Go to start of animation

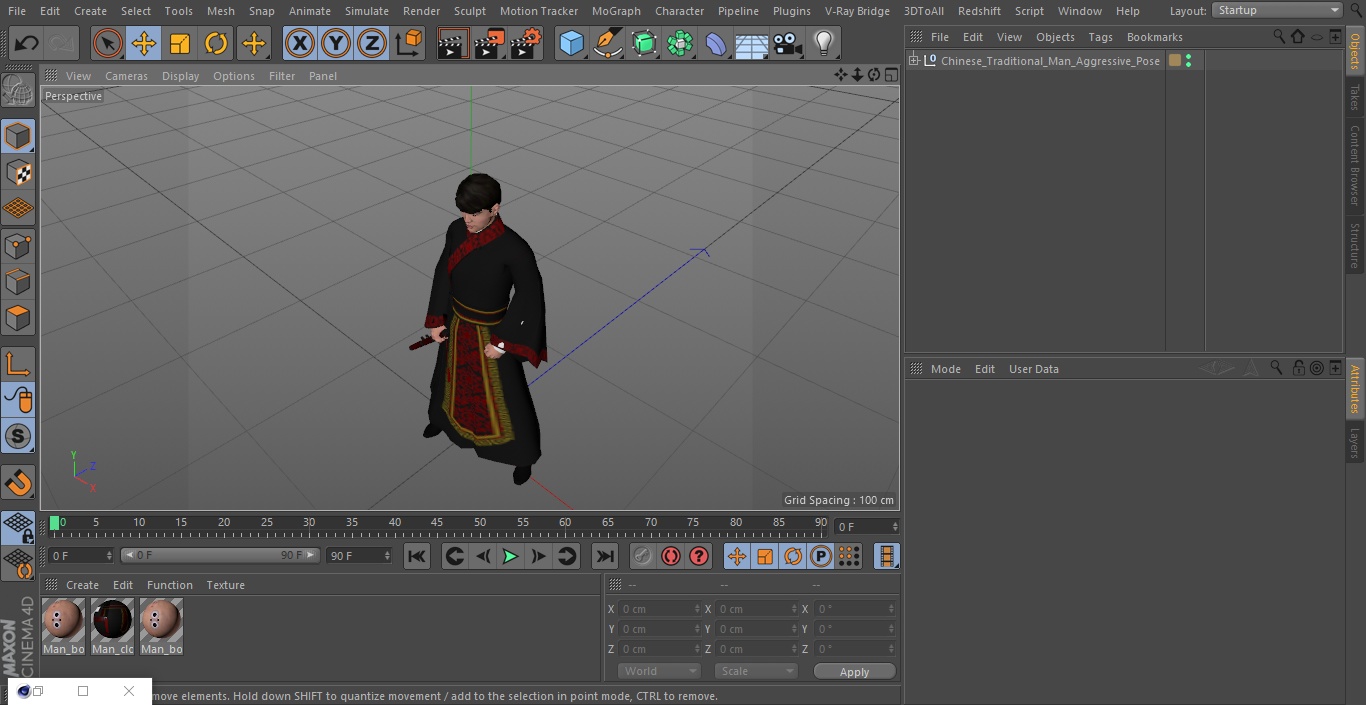[417, 556]
